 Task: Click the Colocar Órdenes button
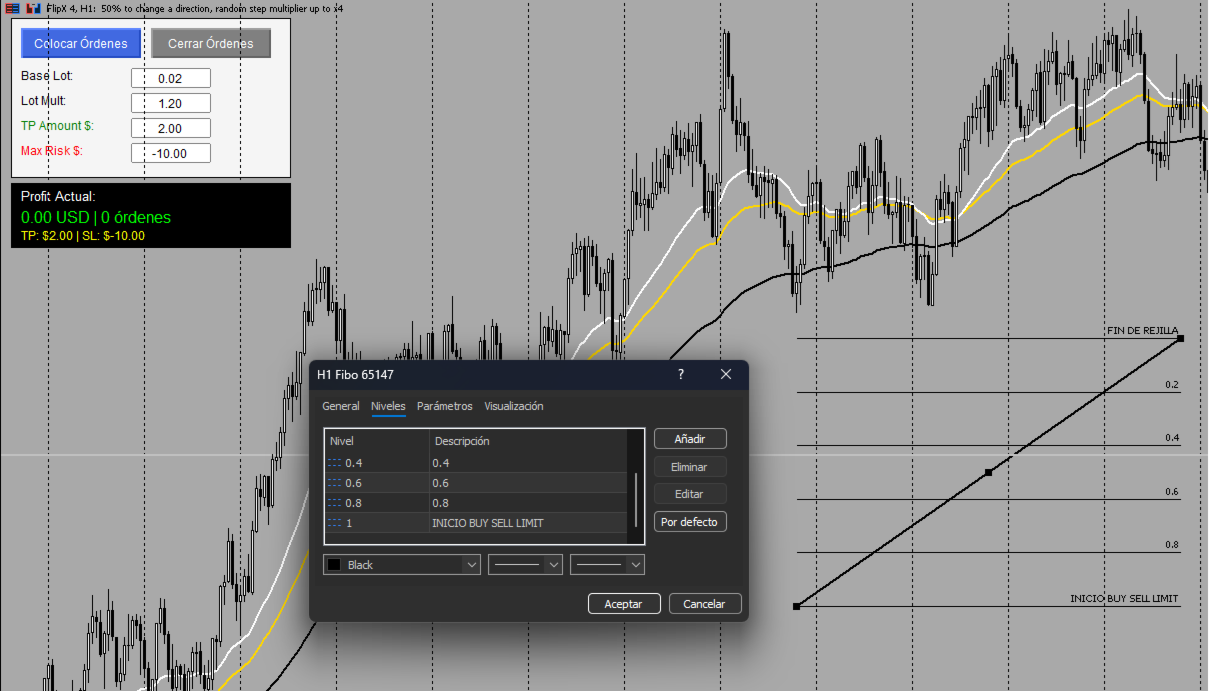coord(81,43)
